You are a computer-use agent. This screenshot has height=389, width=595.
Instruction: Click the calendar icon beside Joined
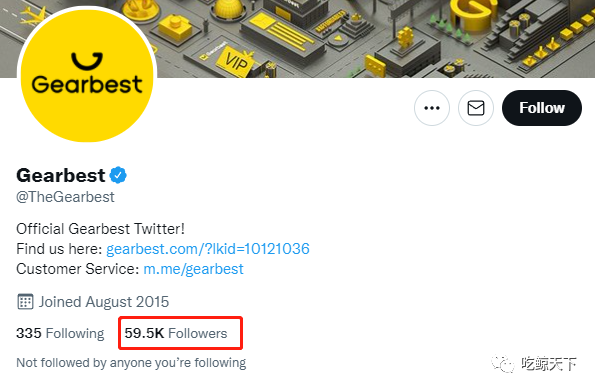tap(25, 302)
